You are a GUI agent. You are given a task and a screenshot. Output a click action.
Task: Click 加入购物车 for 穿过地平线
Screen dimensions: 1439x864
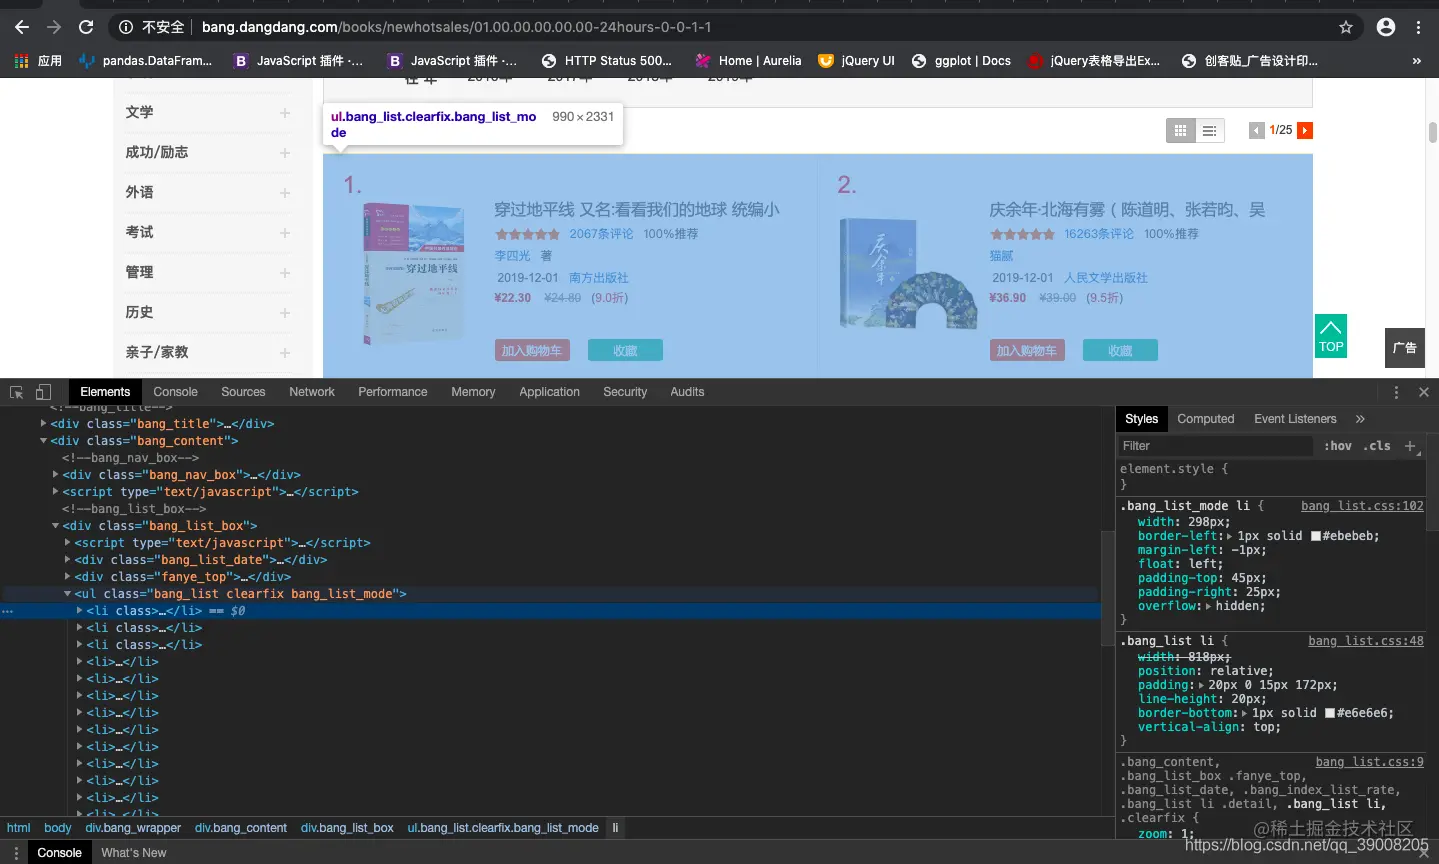coord(532,350)
